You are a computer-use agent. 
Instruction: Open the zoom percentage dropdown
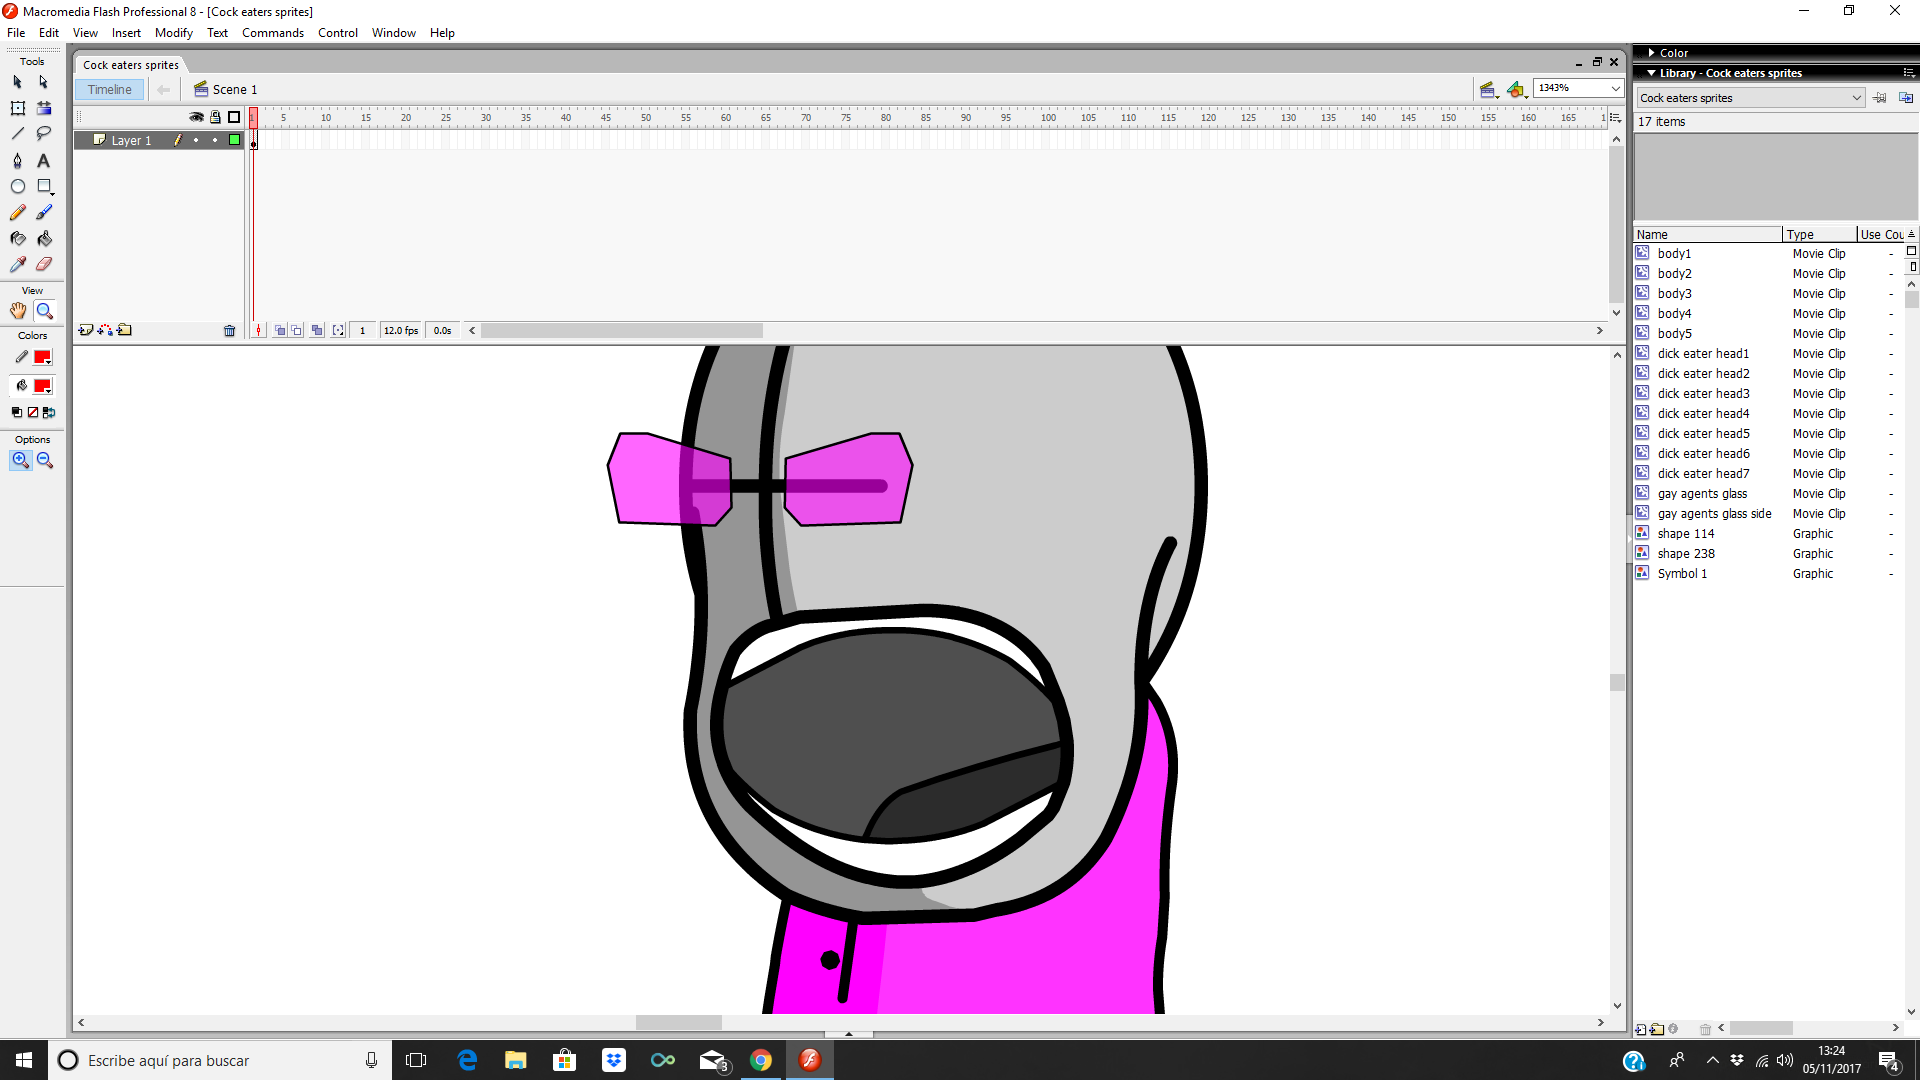click(1615, 89)
